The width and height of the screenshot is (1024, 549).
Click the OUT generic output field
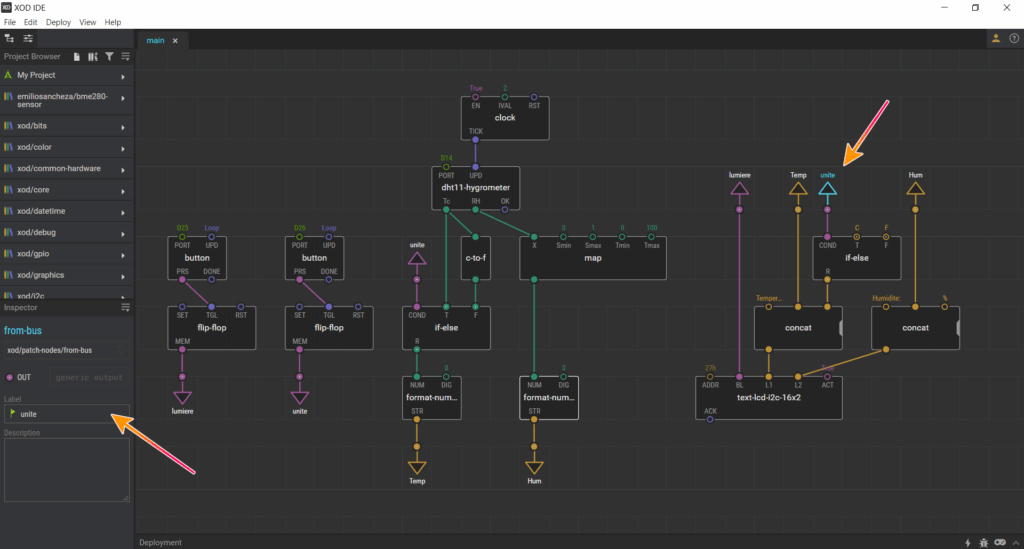pyautogui.click(x=89, y=377)
